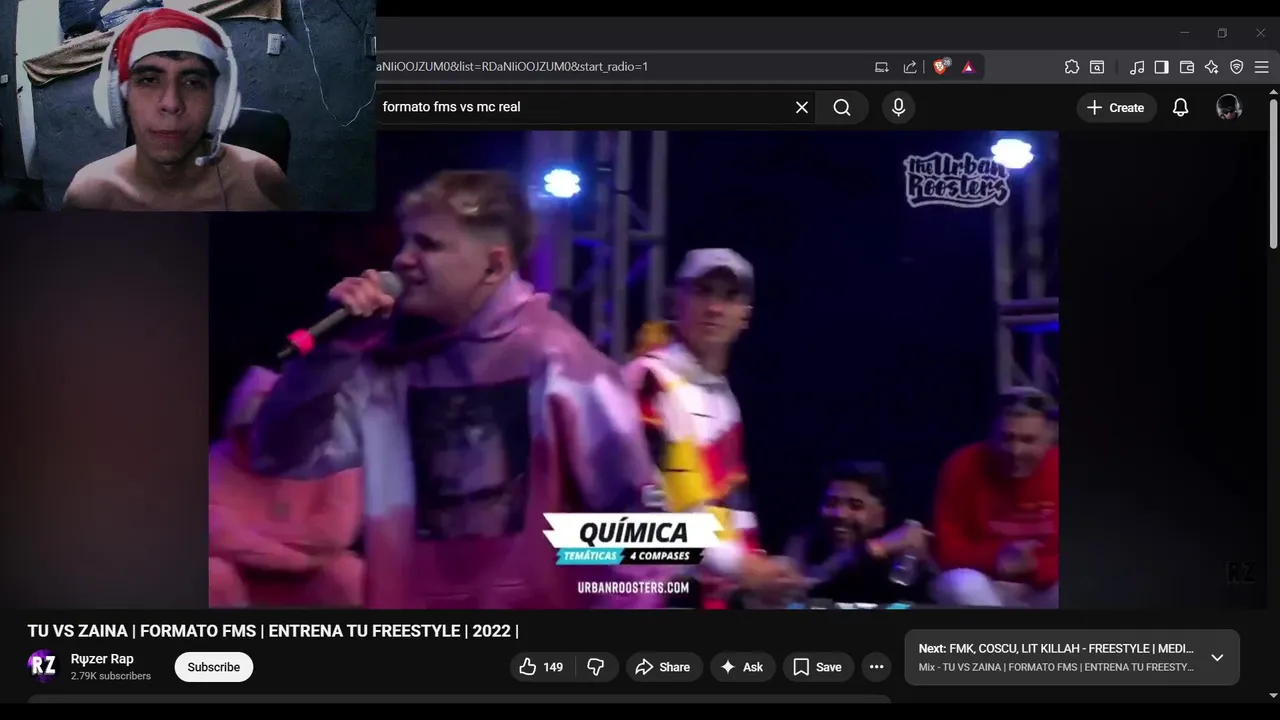Screen dimensions: 1280x720
Task: Click the video player area
Action: click(x=633, y=370)
